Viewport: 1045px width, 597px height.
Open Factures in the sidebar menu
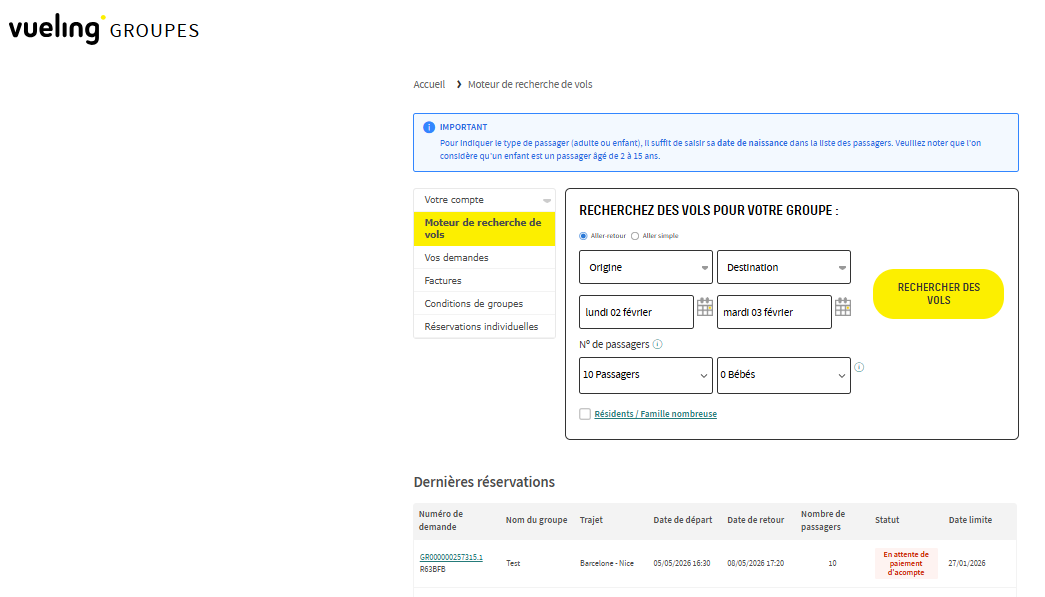[443, 281]
